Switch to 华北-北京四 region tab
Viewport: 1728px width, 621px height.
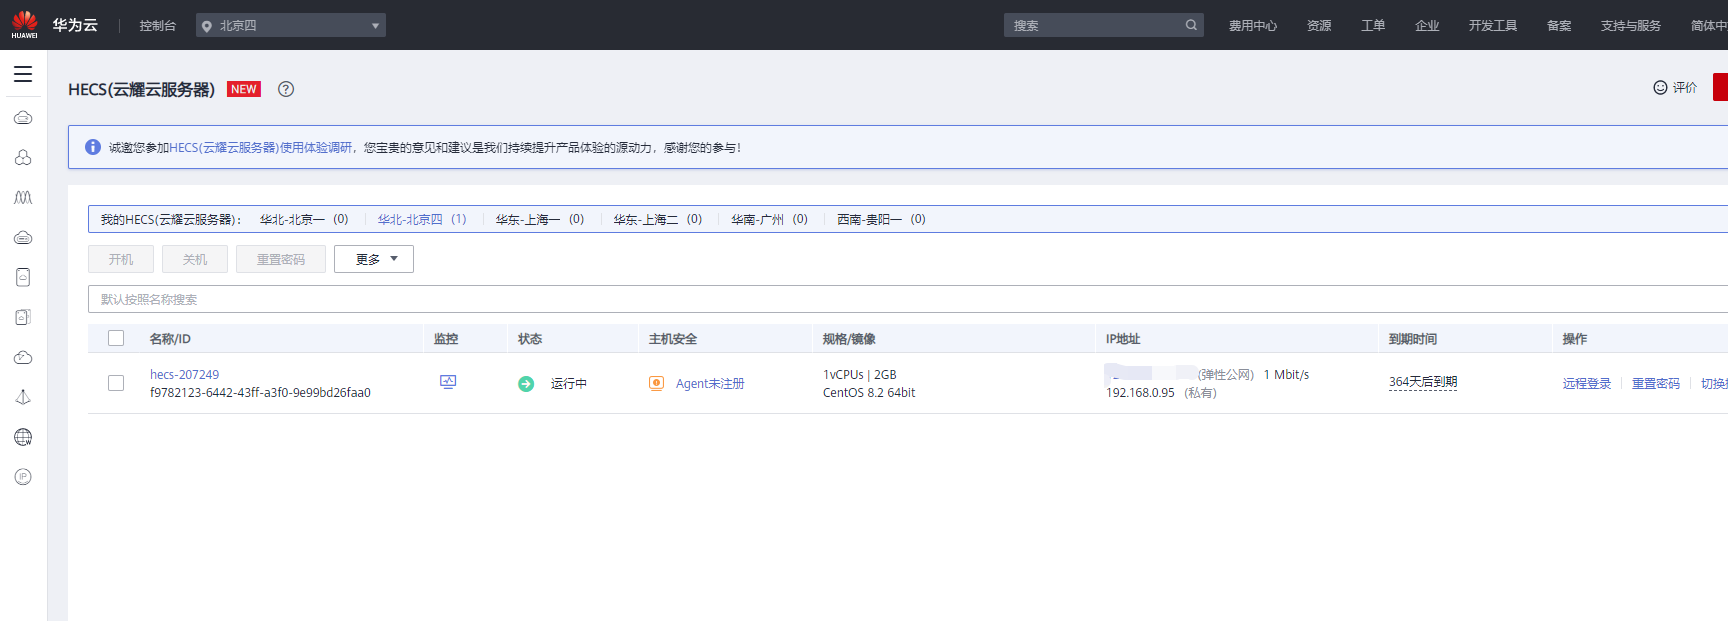click(422, 219)
